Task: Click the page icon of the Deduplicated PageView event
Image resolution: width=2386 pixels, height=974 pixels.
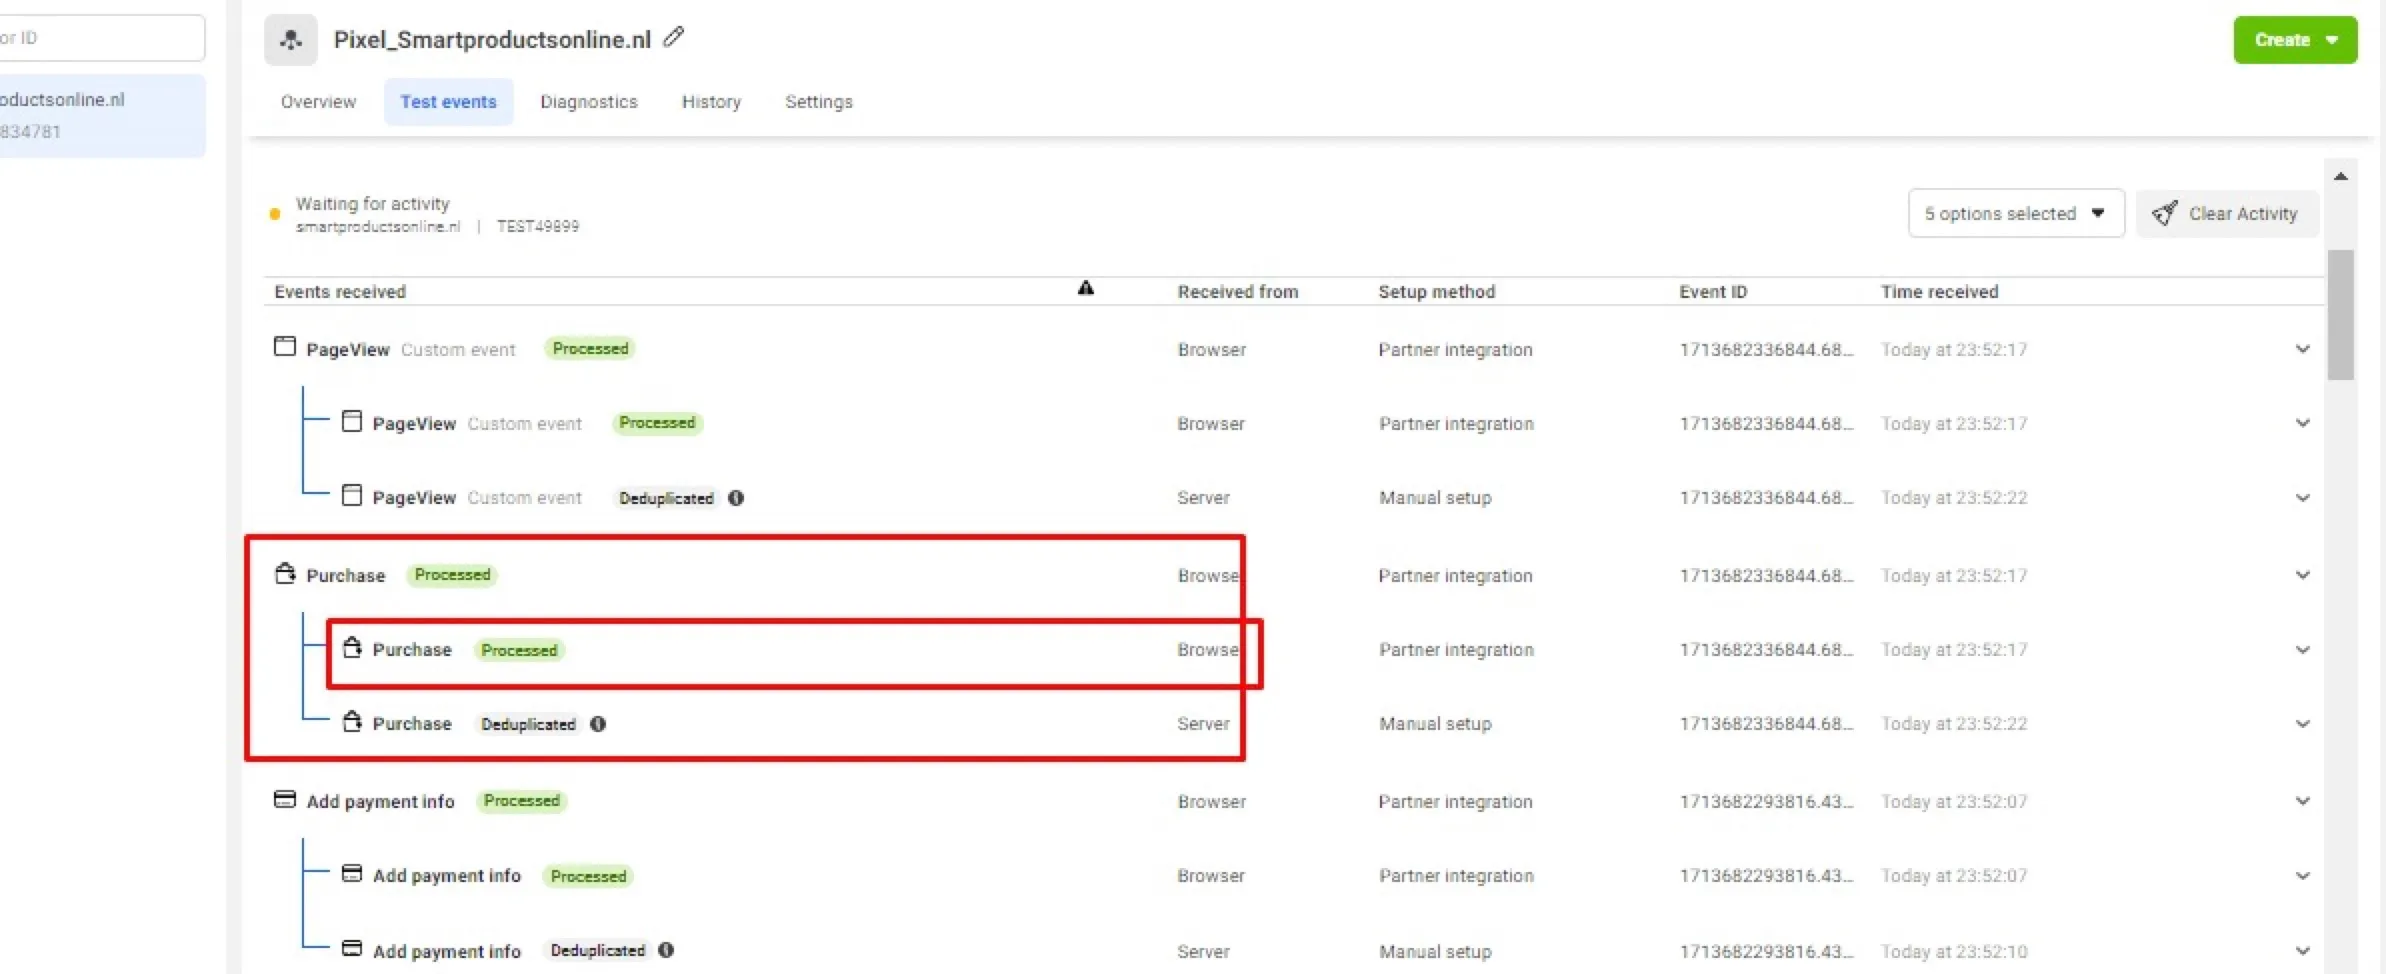Action: click(x=352, y=495)
